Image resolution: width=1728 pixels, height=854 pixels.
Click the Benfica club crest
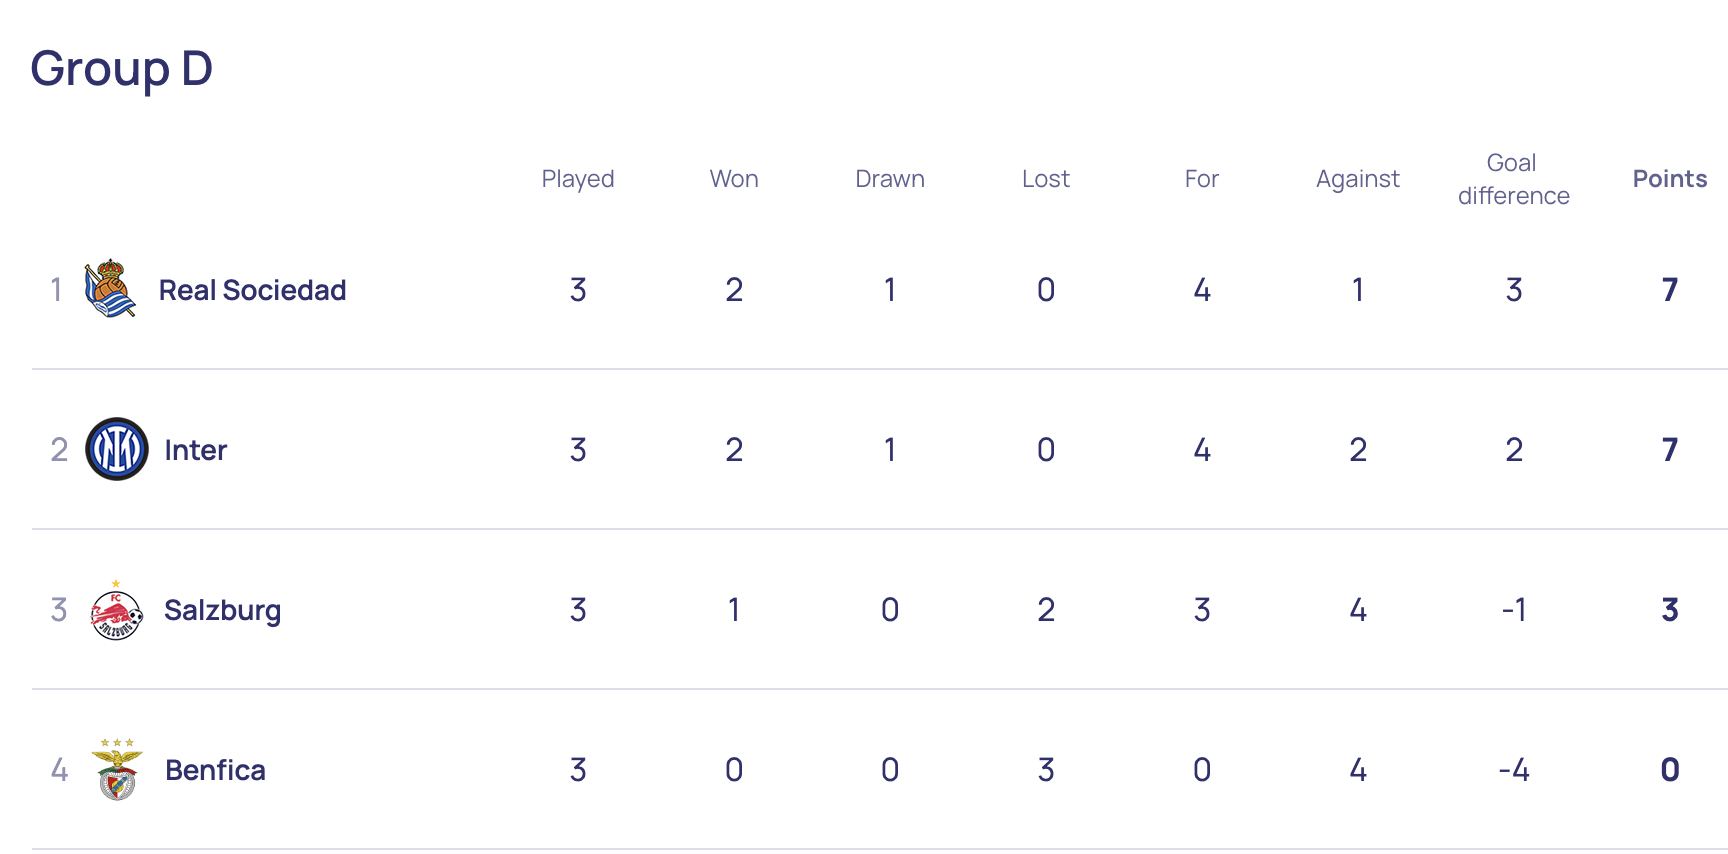(117, 770)
